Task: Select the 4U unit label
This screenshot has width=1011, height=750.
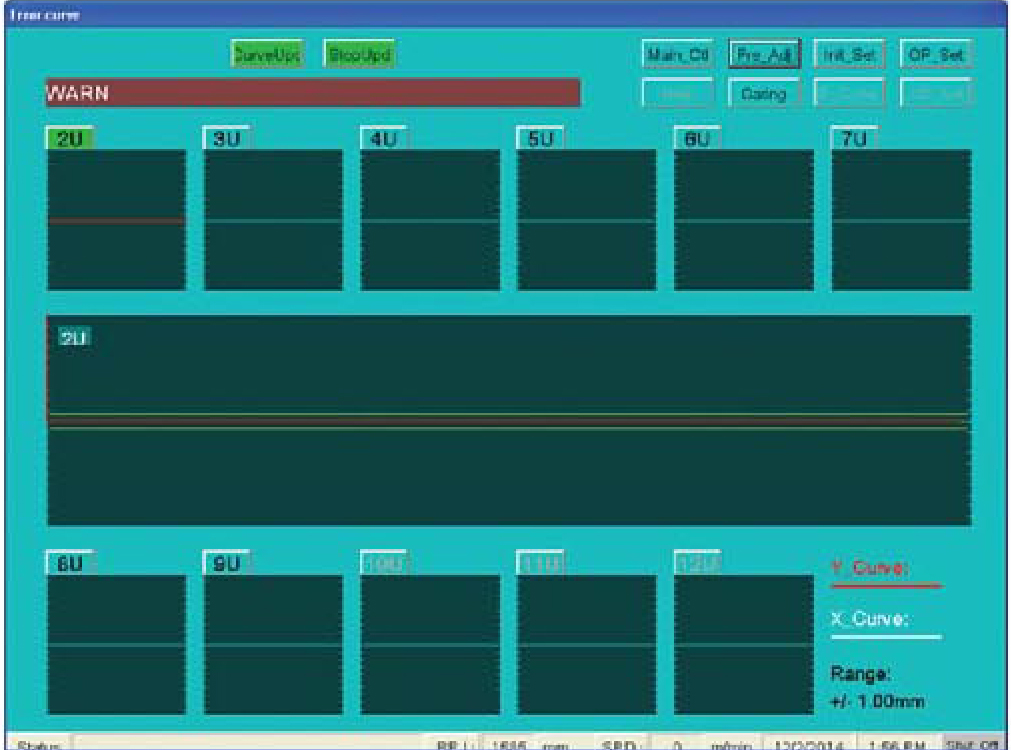Action: pyautogui.click(x=384, y=140)
